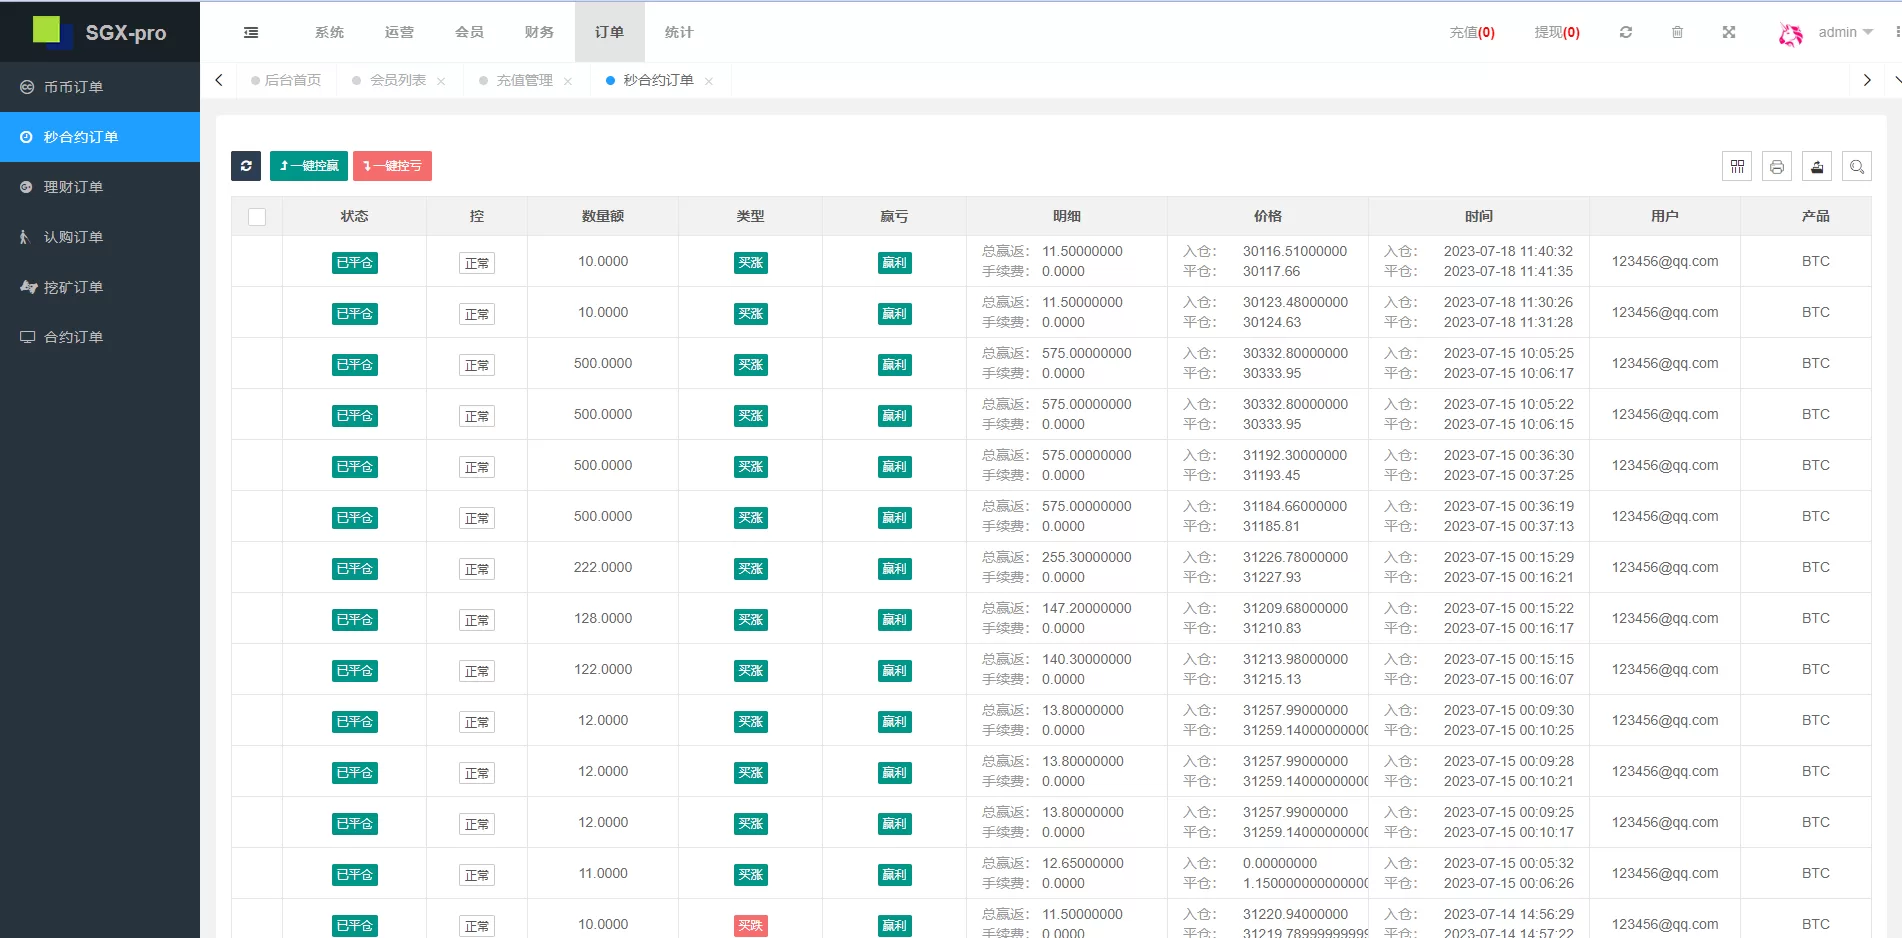Click the printer icon above the table

coord(1777,167)
